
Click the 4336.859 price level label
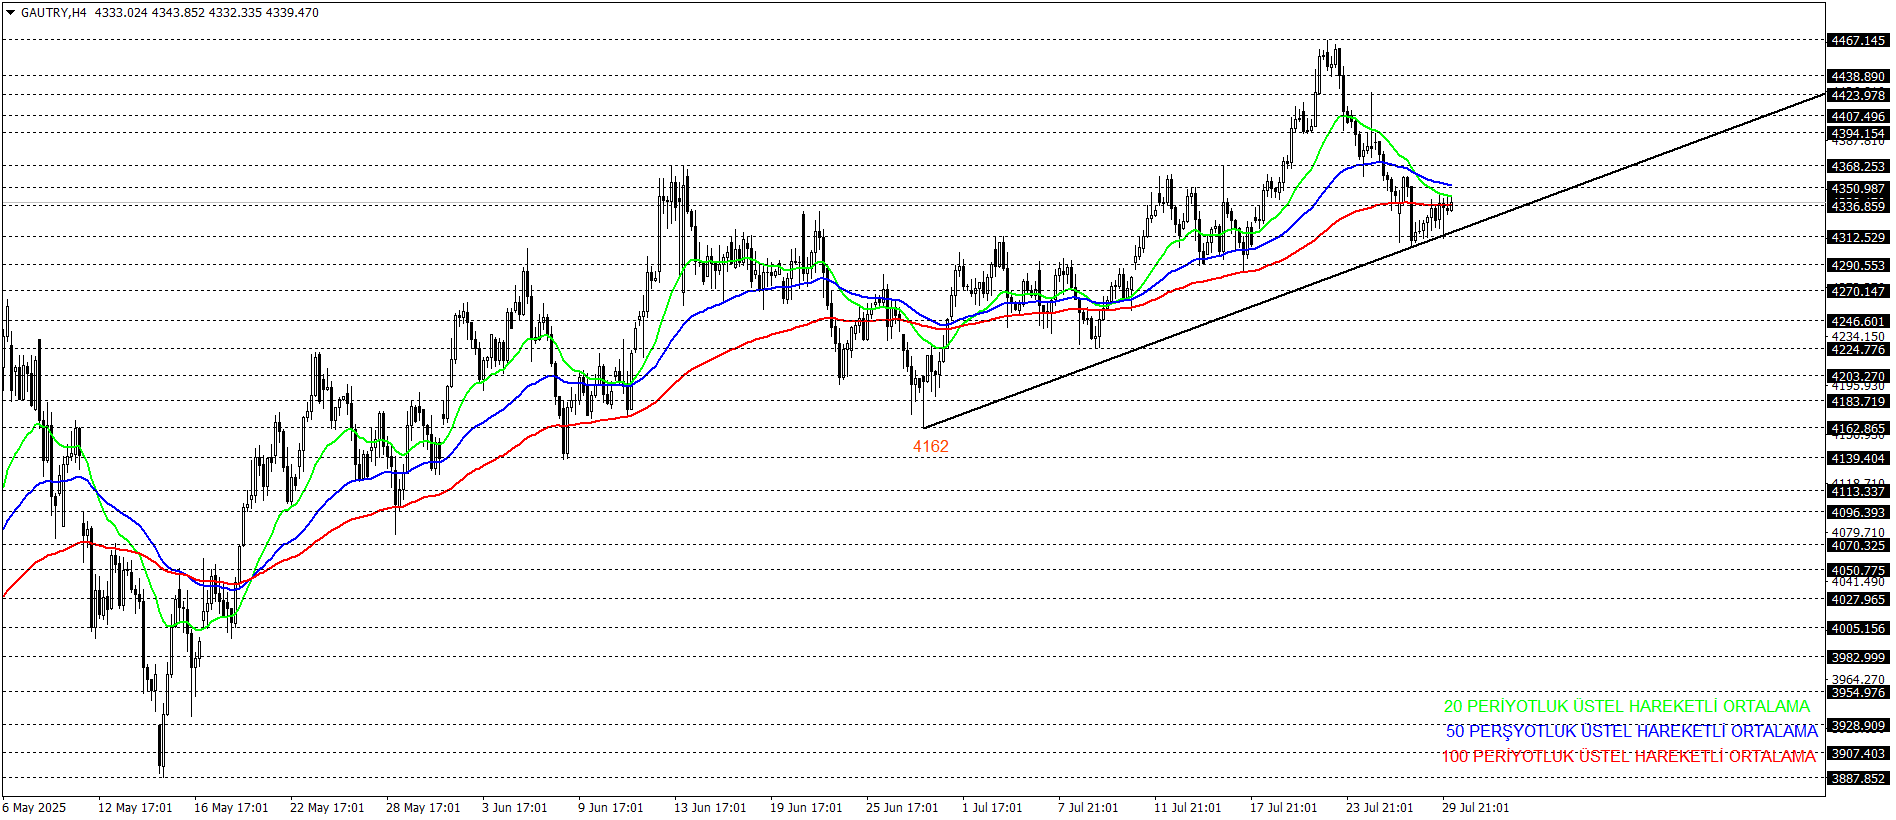[1858, 207]
